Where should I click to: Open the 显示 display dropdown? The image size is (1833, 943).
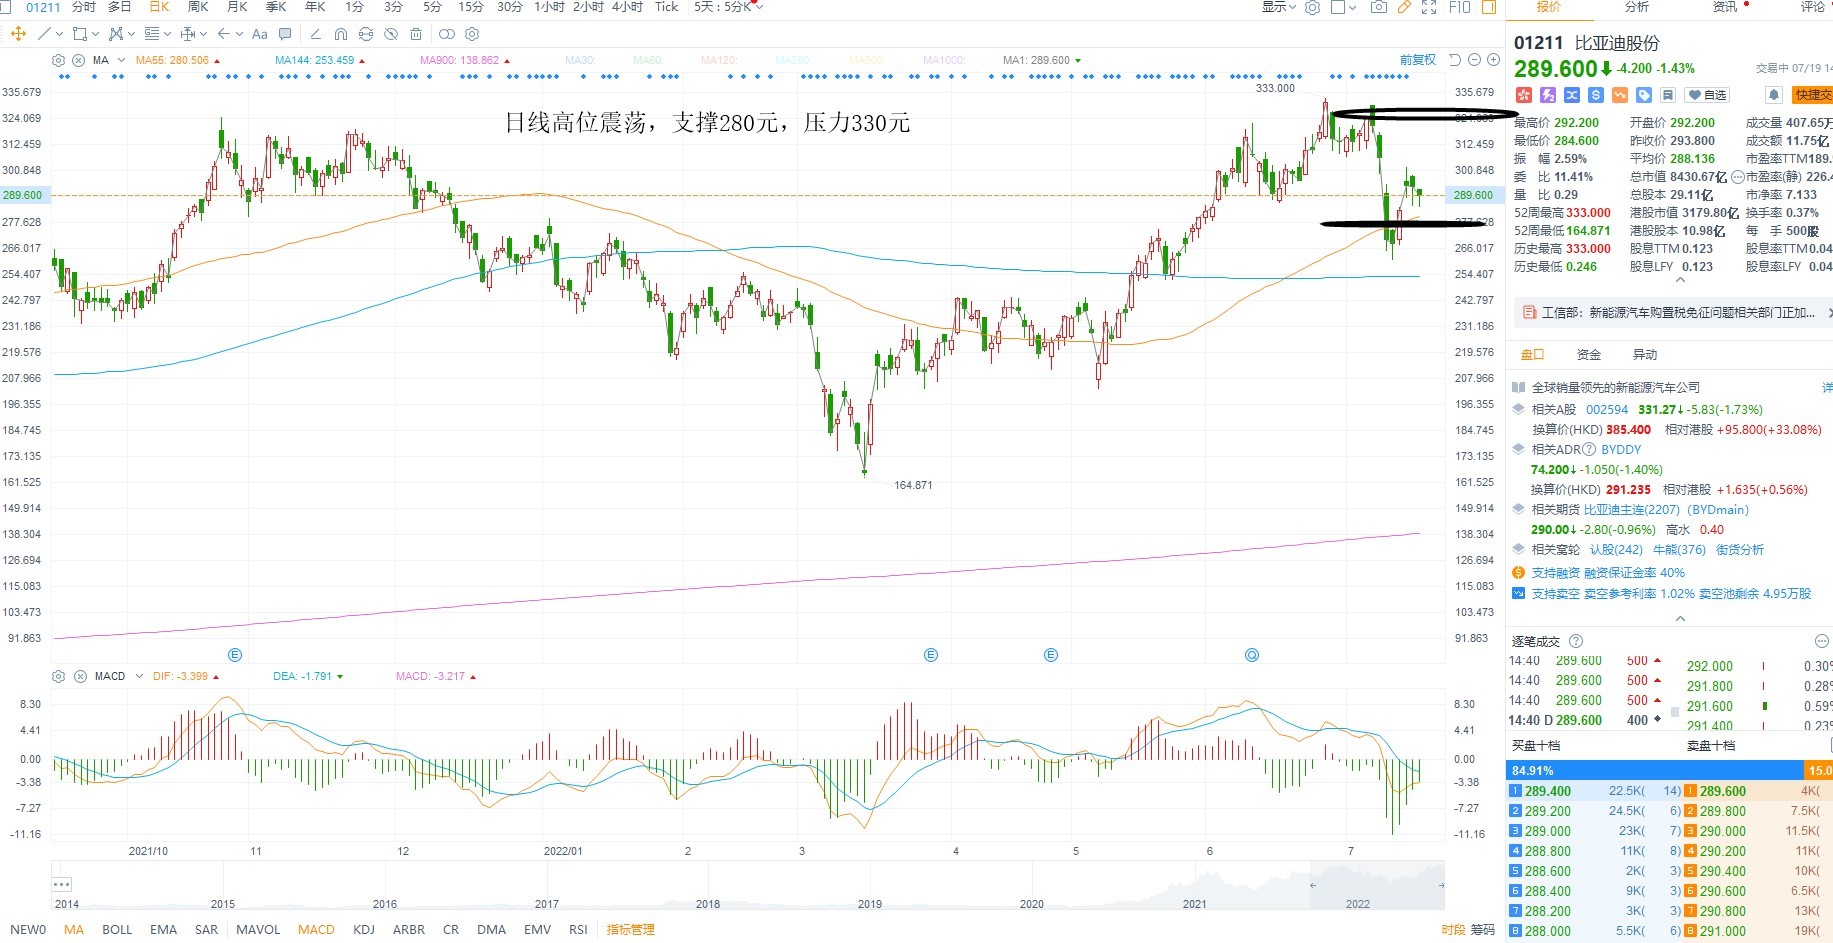1279,7
